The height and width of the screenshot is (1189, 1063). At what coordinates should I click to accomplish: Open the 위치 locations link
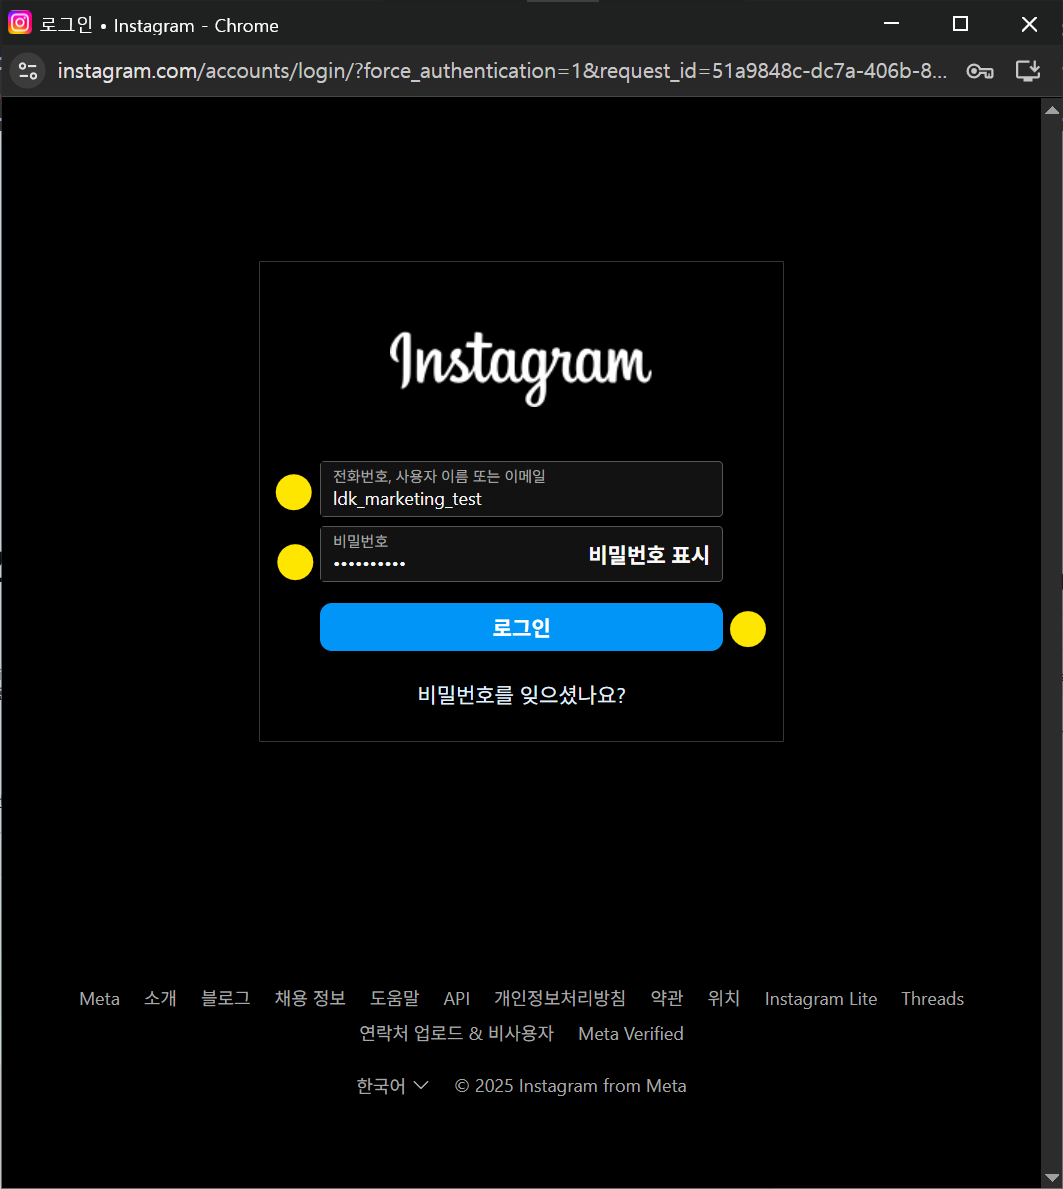(x=723, y=999)
